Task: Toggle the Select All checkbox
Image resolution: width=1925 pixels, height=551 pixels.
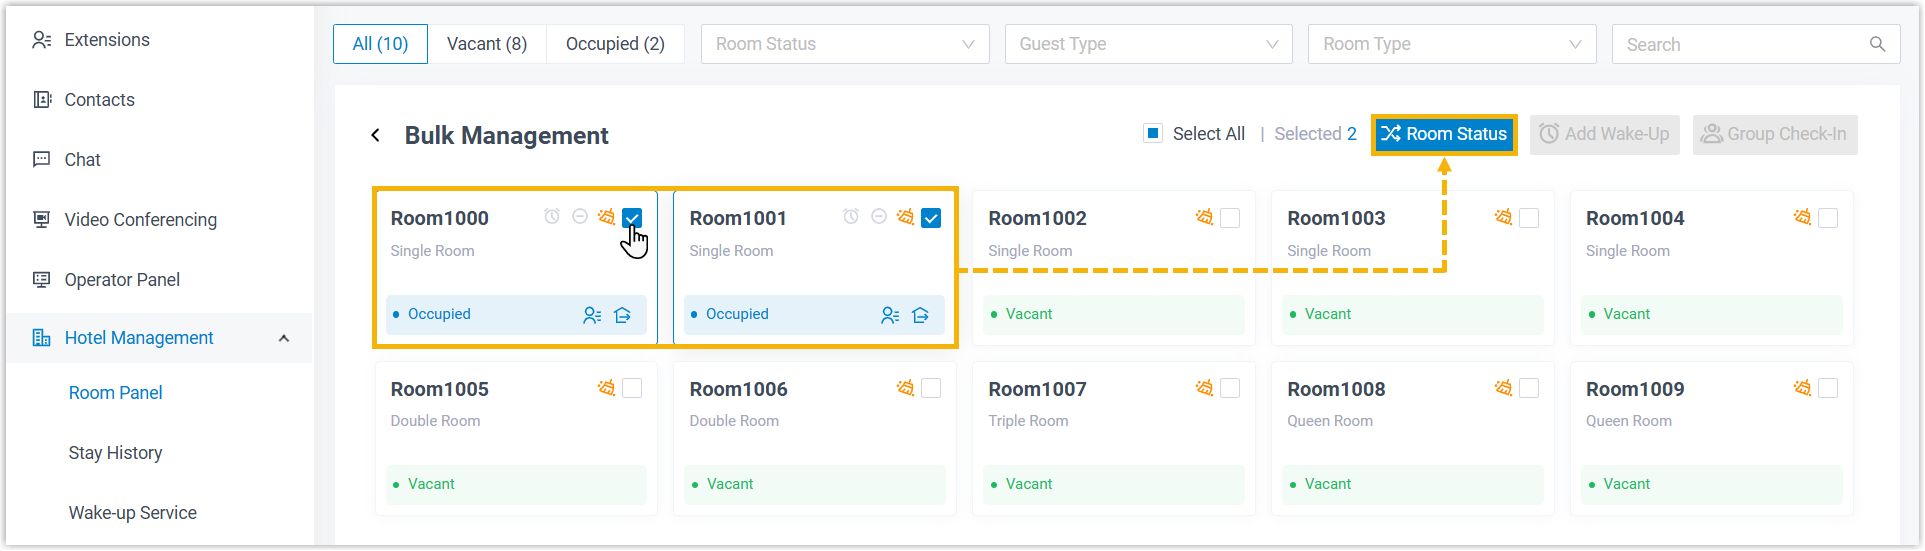Action: [1153, 134]
